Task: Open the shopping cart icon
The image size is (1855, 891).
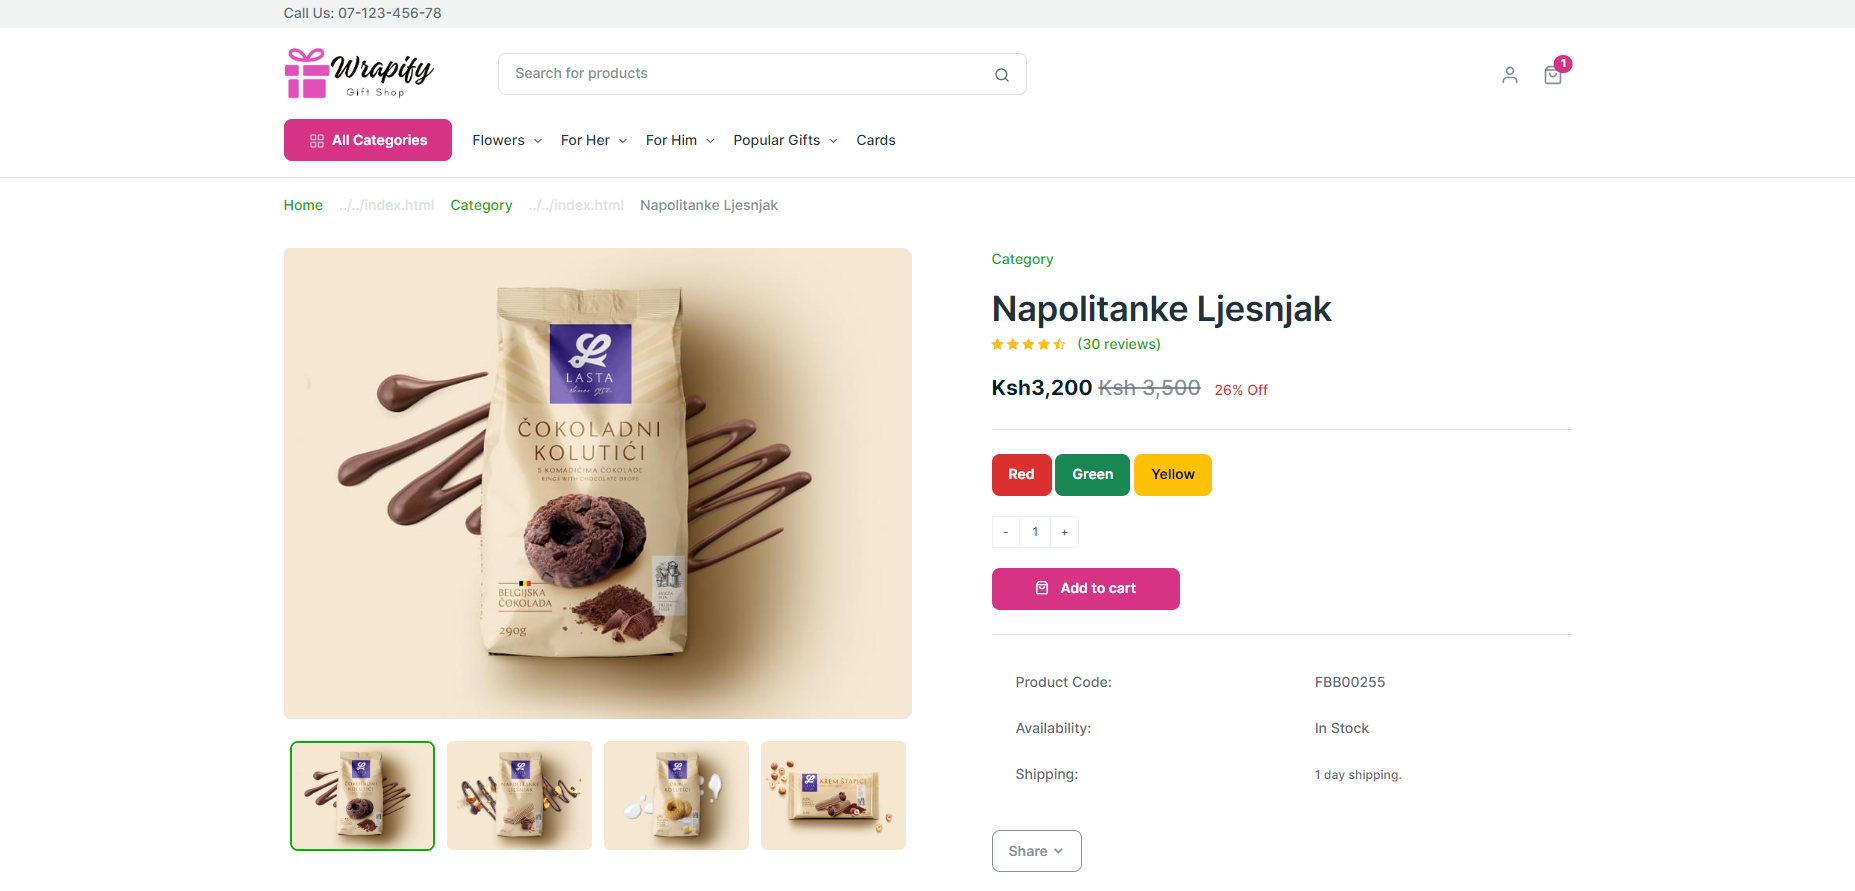Action: point(1552,75)
